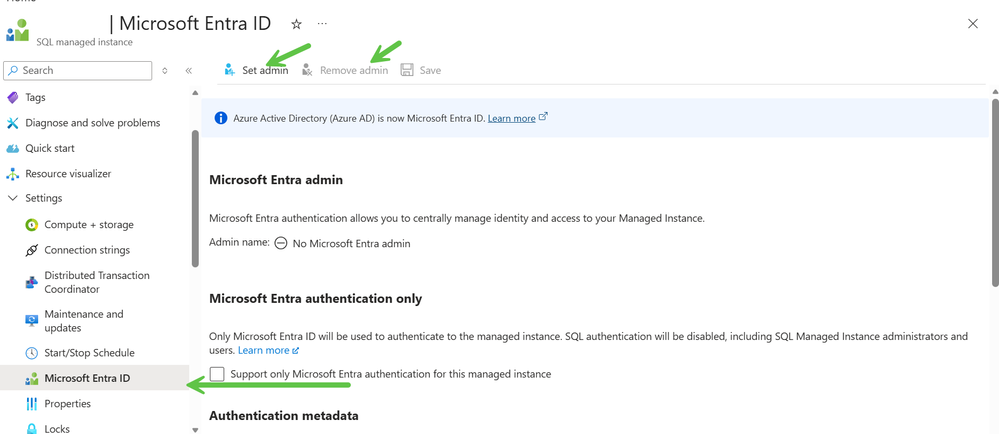This screenshot has width=999, height=434.
Task: Click the Diagnose wrench icon
Action: [x=13, y=122]
